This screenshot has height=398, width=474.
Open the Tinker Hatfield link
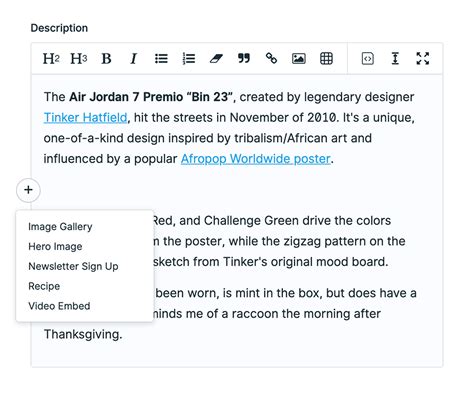tap(85, 117)
